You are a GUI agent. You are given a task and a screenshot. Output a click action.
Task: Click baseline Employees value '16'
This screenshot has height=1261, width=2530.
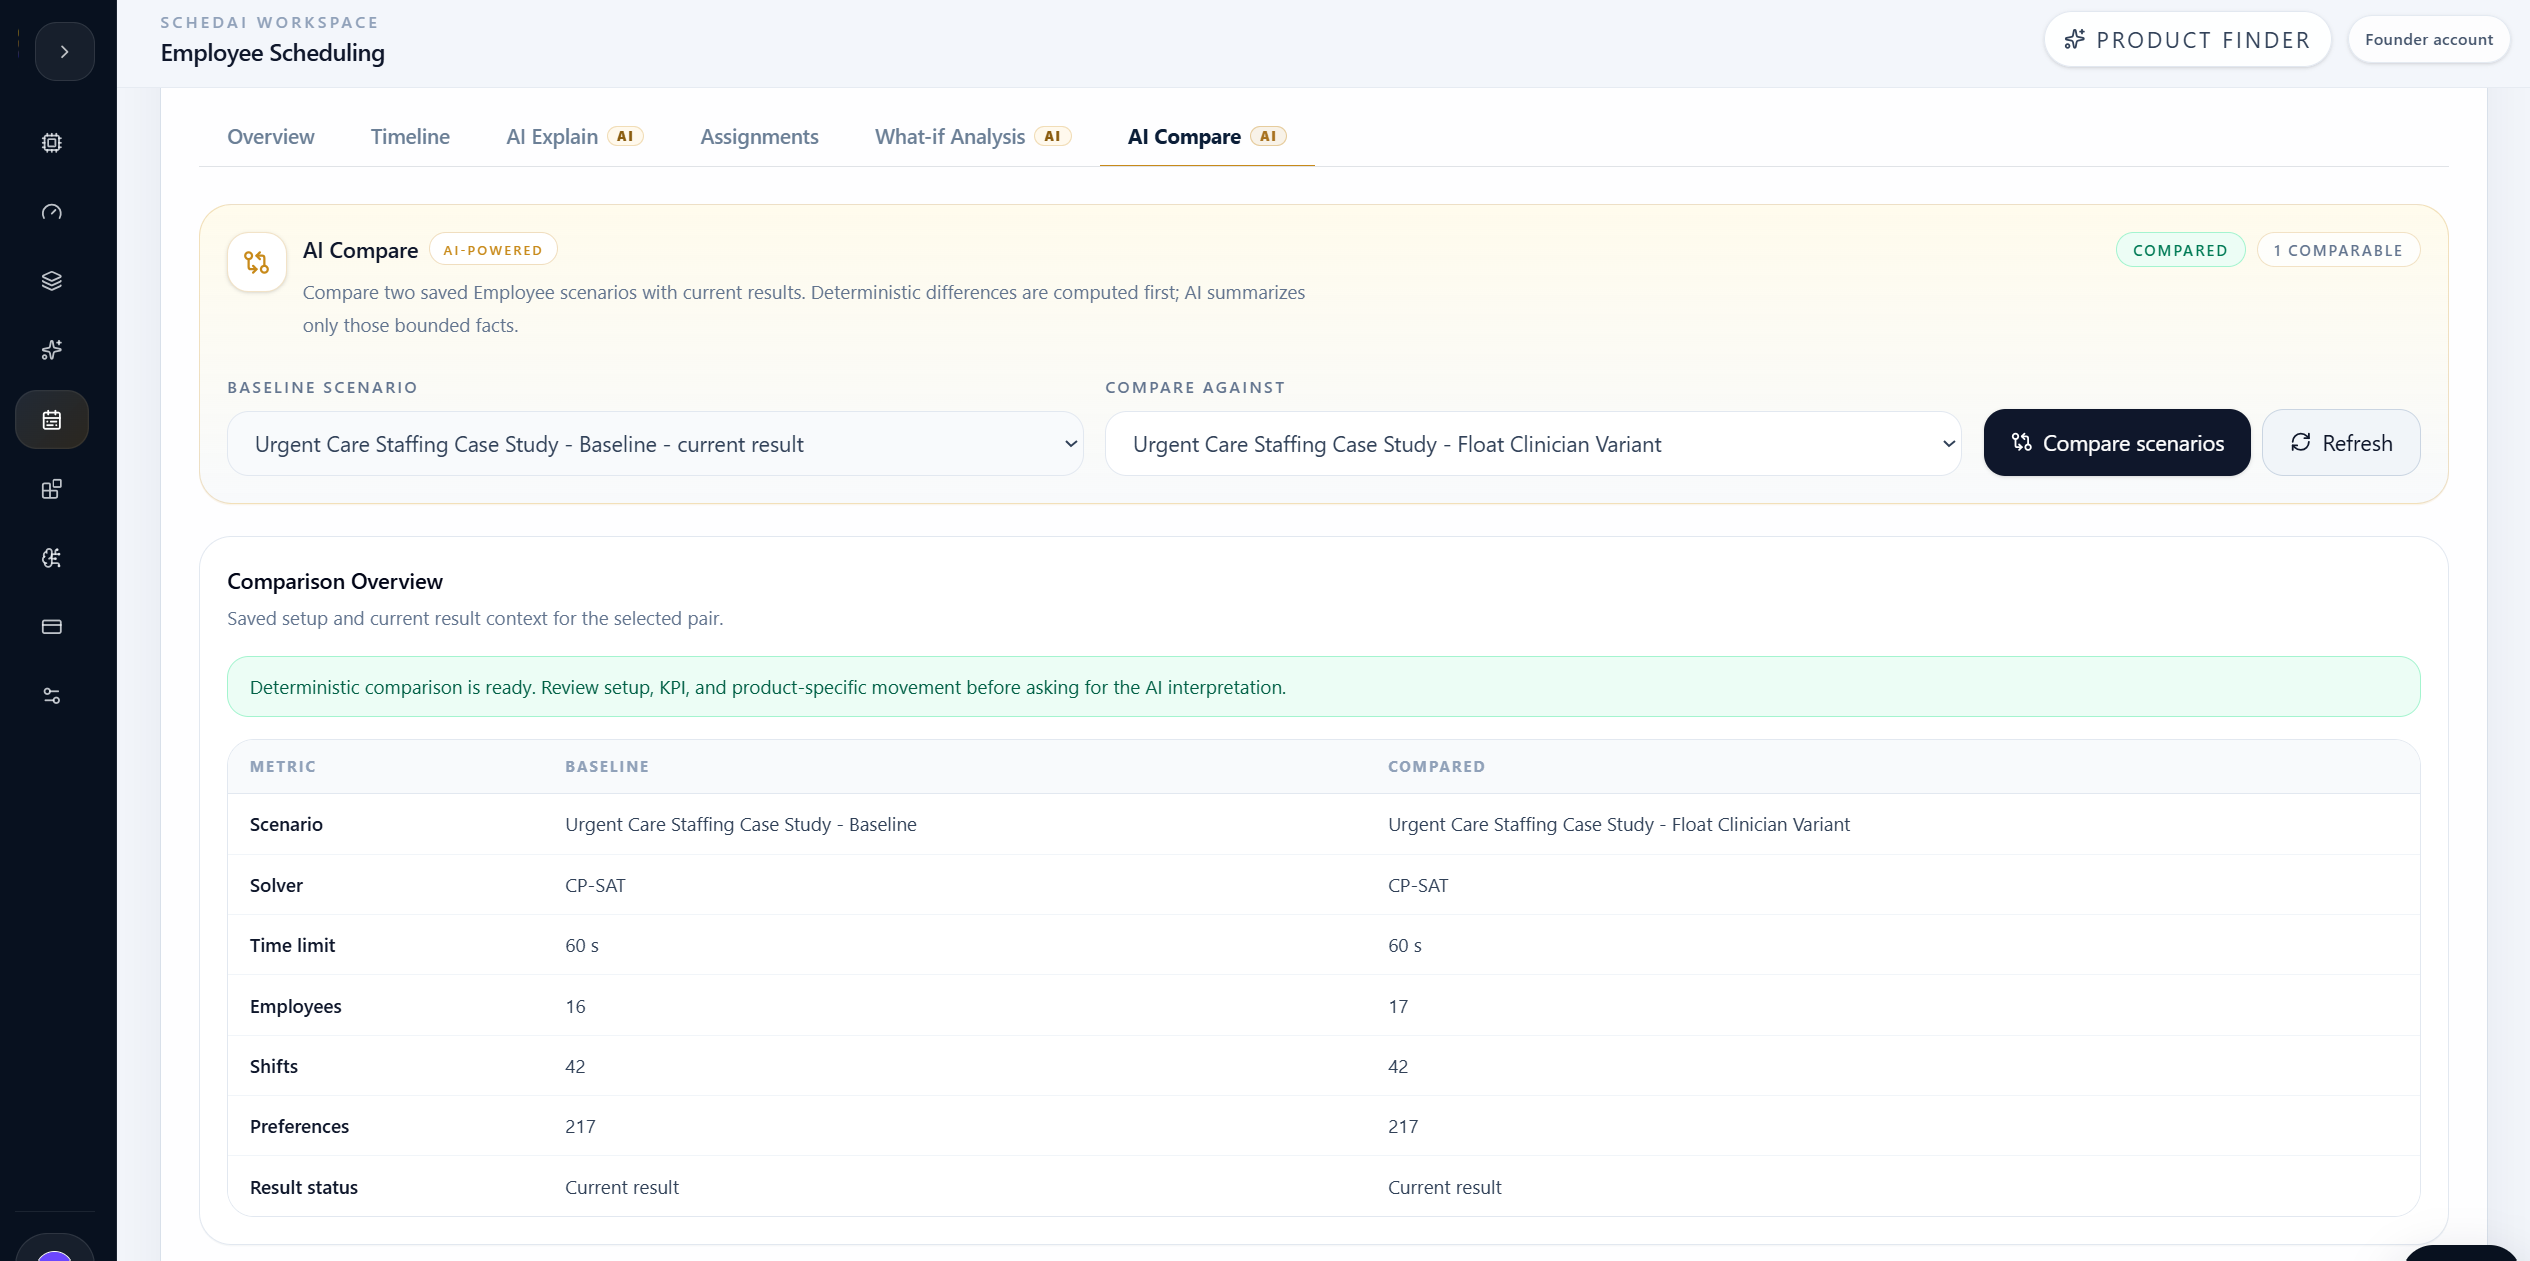click(x=575, y=1007)
